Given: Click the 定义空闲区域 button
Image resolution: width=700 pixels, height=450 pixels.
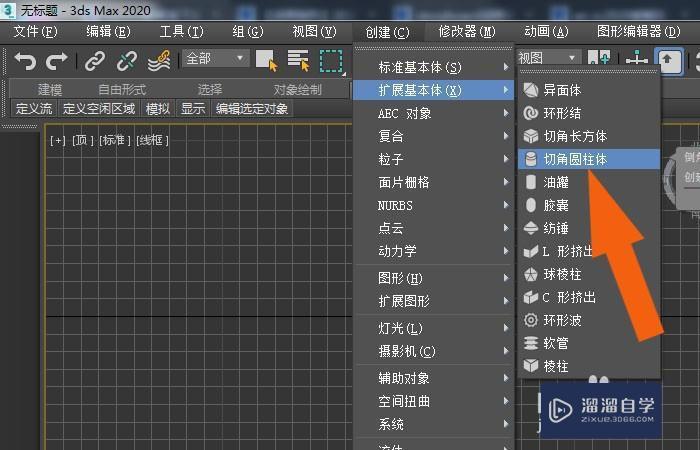Looking at the screenshot, I should pyautogui.click(x=99, y=108).
